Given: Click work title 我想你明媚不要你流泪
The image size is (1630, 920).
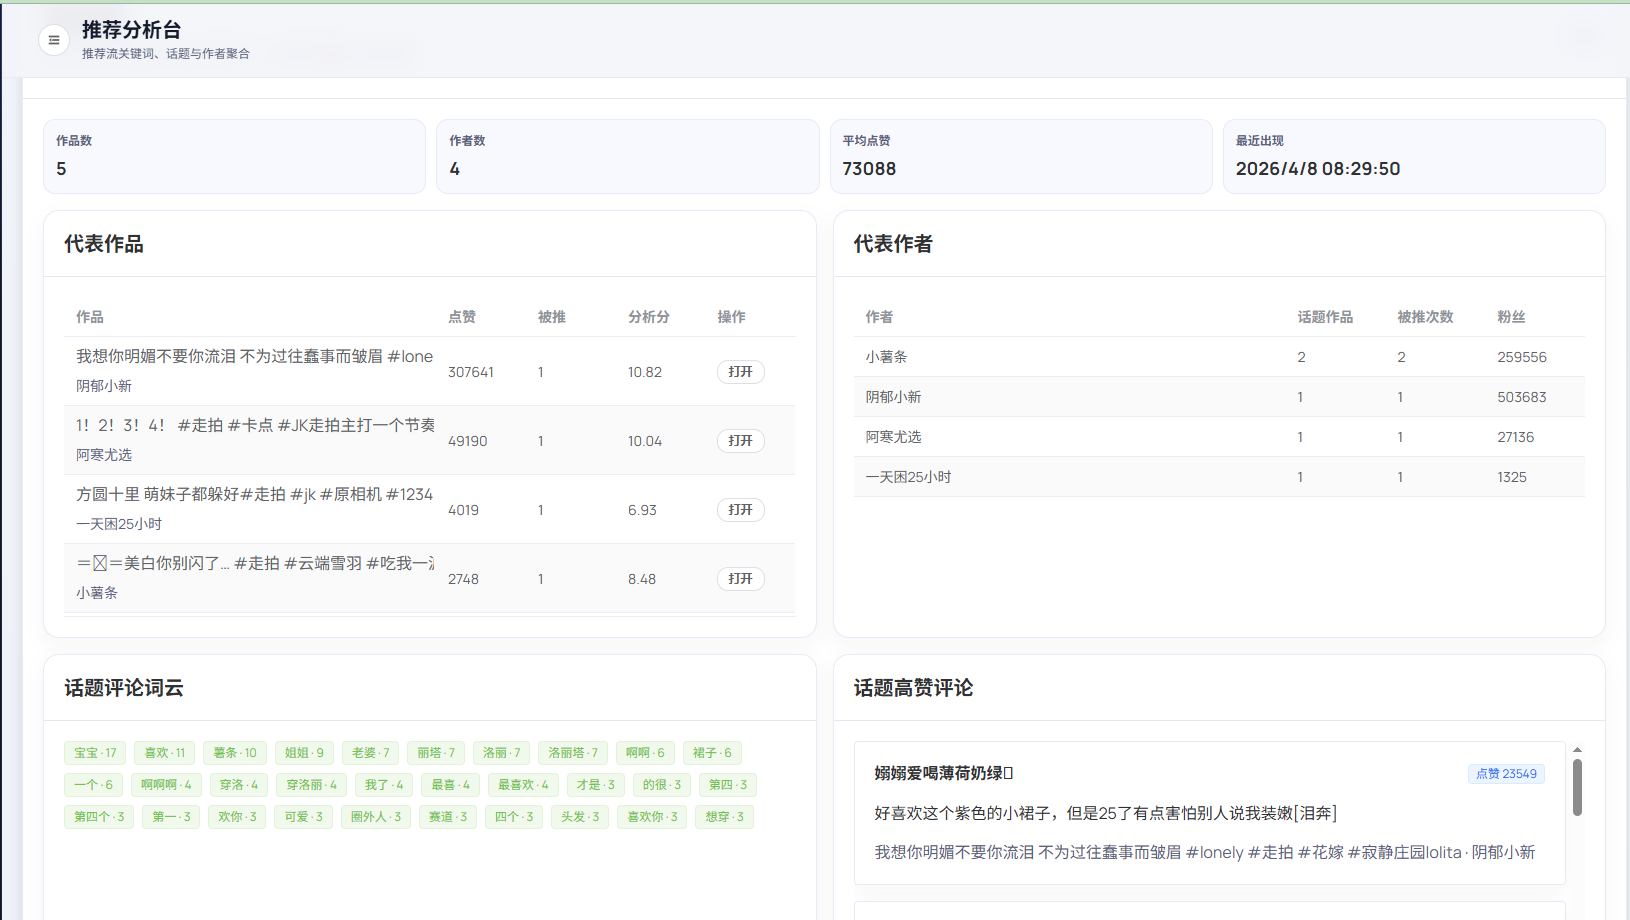Looking at the screenshot, I should tap(255, 356).
